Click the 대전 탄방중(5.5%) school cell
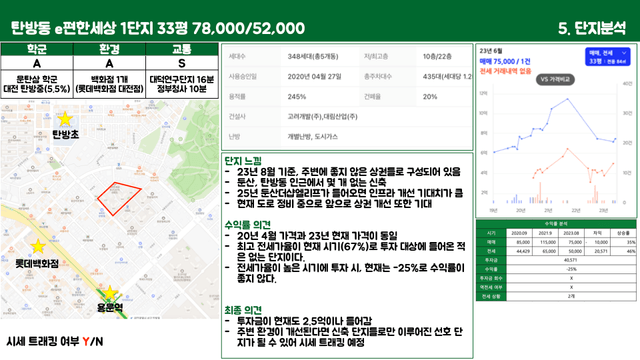640x360 pixels. 37,84
